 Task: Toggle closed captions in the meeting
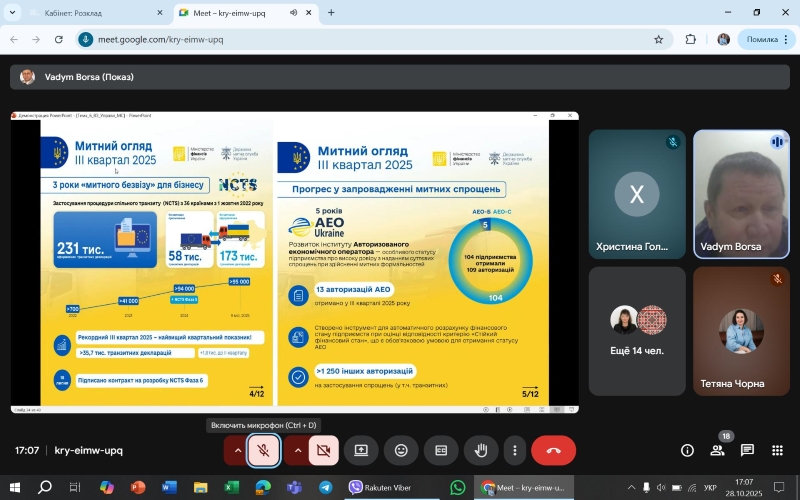coord(440,450)
